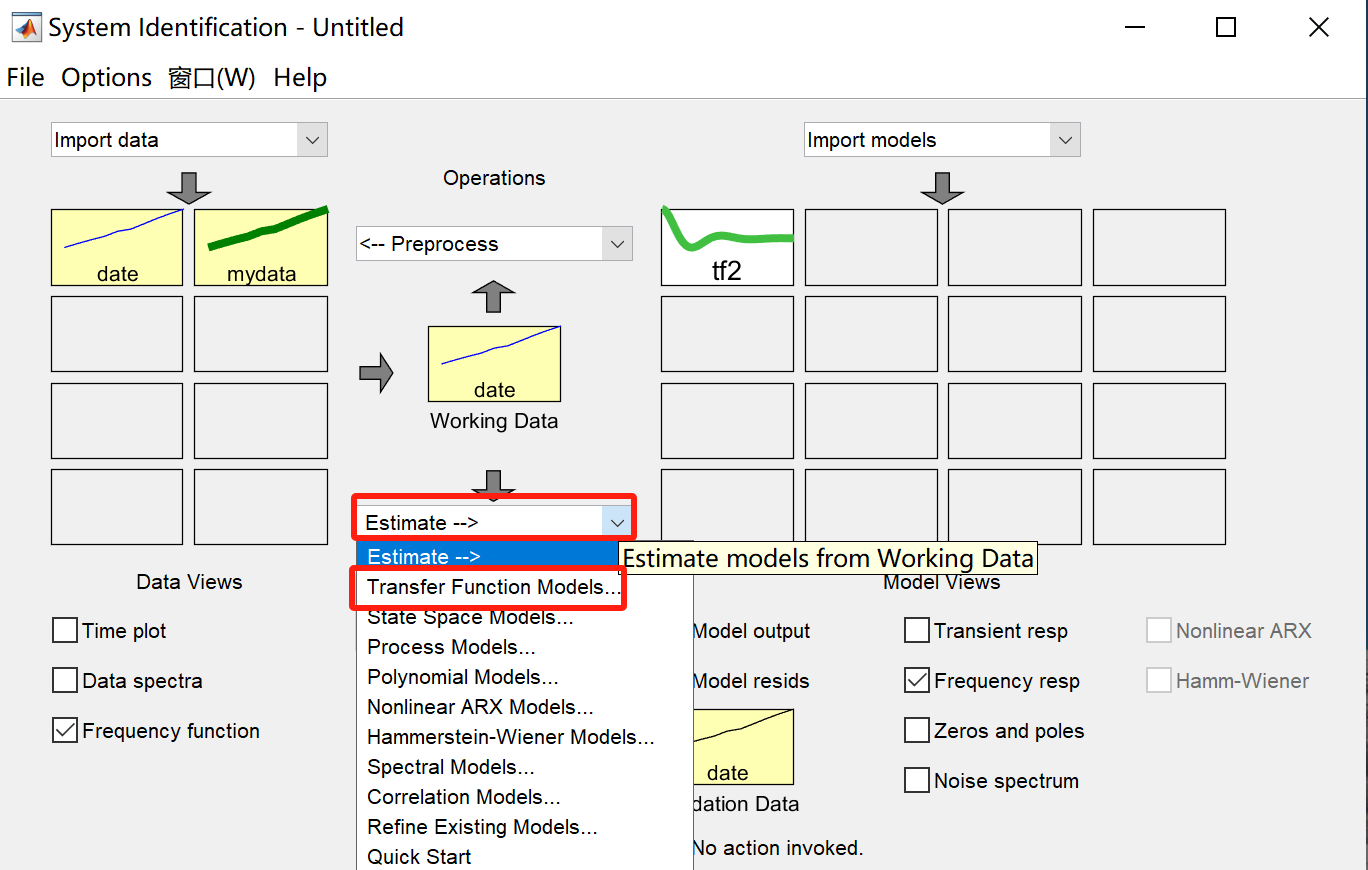The width and height of the screenshot is (1368, 870).
Task: Select the tf2 model thumbnail
Action: [727, 247]
